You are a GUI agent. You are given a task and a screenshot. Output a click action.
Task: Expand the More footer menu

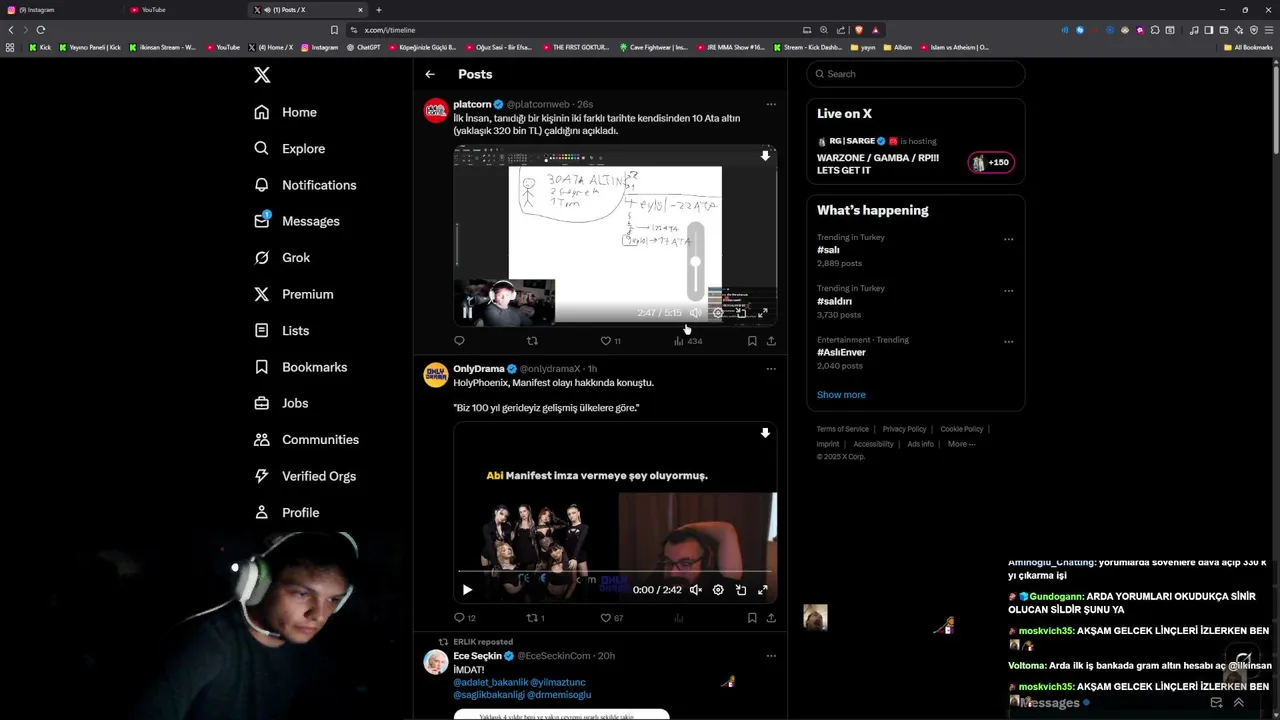coord(961,444)
